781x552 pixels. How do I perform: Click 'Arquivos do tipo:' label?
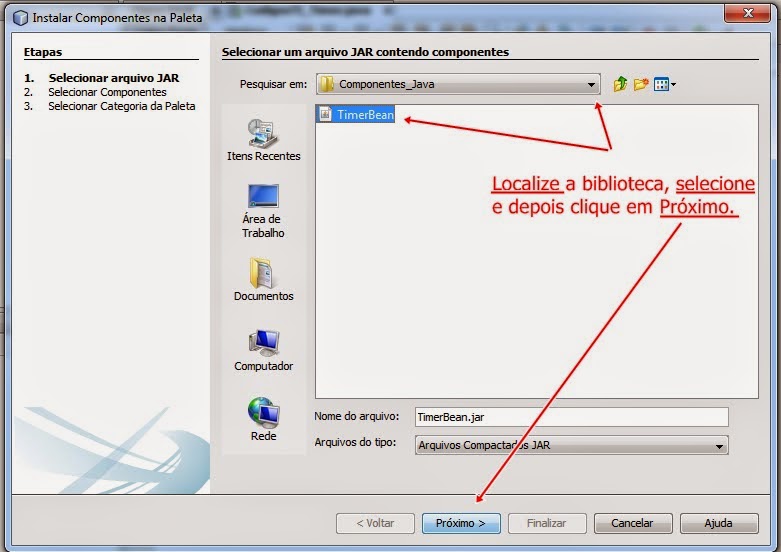tap(355, 442)
